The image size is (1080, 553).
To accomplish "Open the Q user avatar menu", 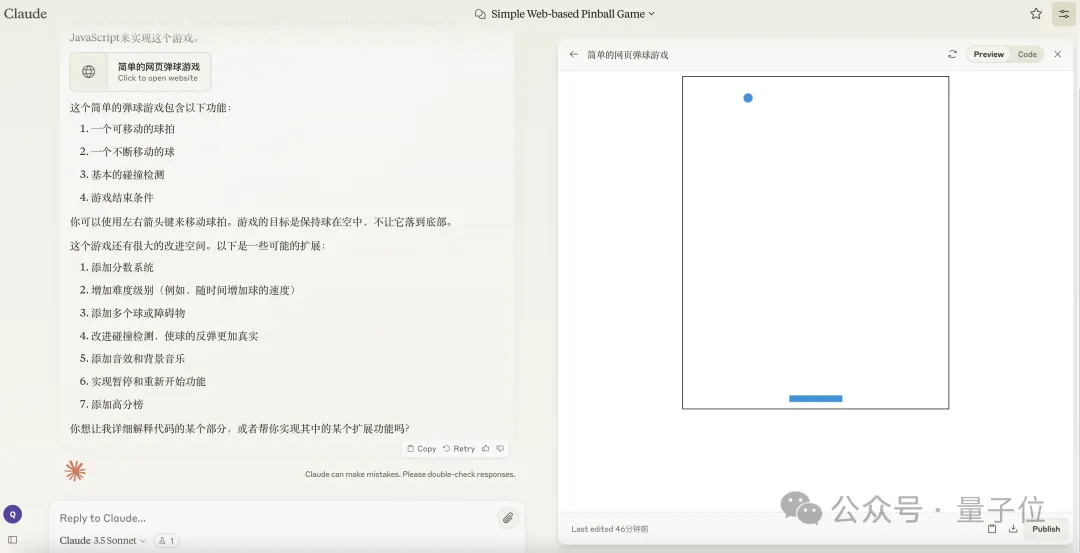I will (x=12, y=514).
